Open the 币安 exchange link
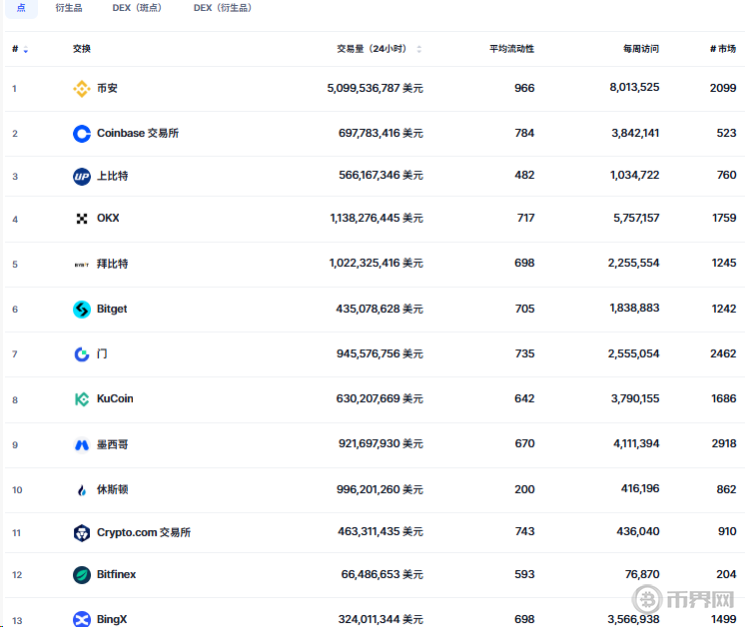The image size is (745, 627). [107, 88]
